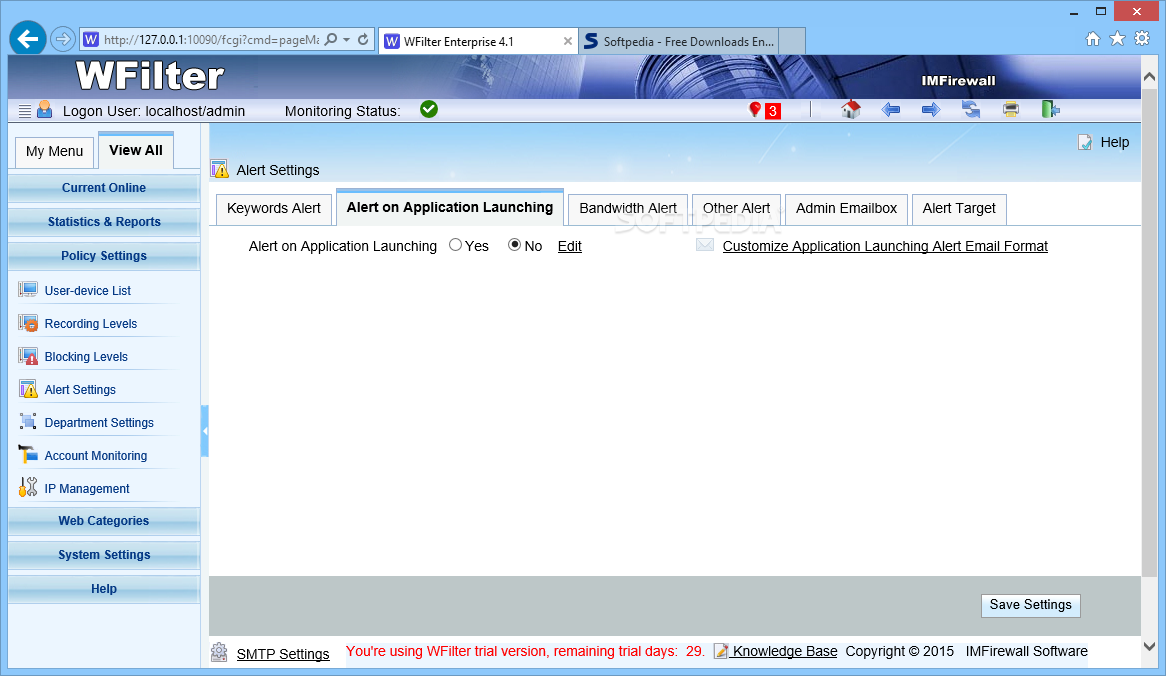Collapse Policy Settings section
Viewport: 1166px width, 676px height.
coord(103,256)
